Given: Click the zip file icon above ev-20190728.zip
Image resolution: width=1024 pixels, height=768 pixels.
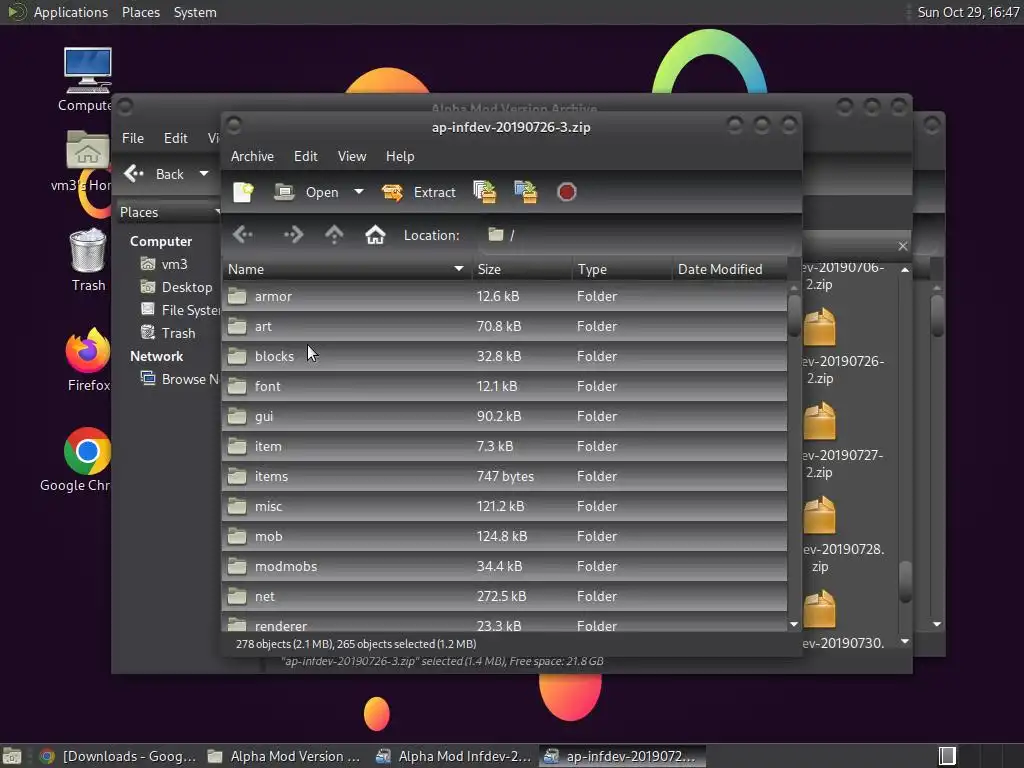Looking at the screenshot, I should 820,515.
